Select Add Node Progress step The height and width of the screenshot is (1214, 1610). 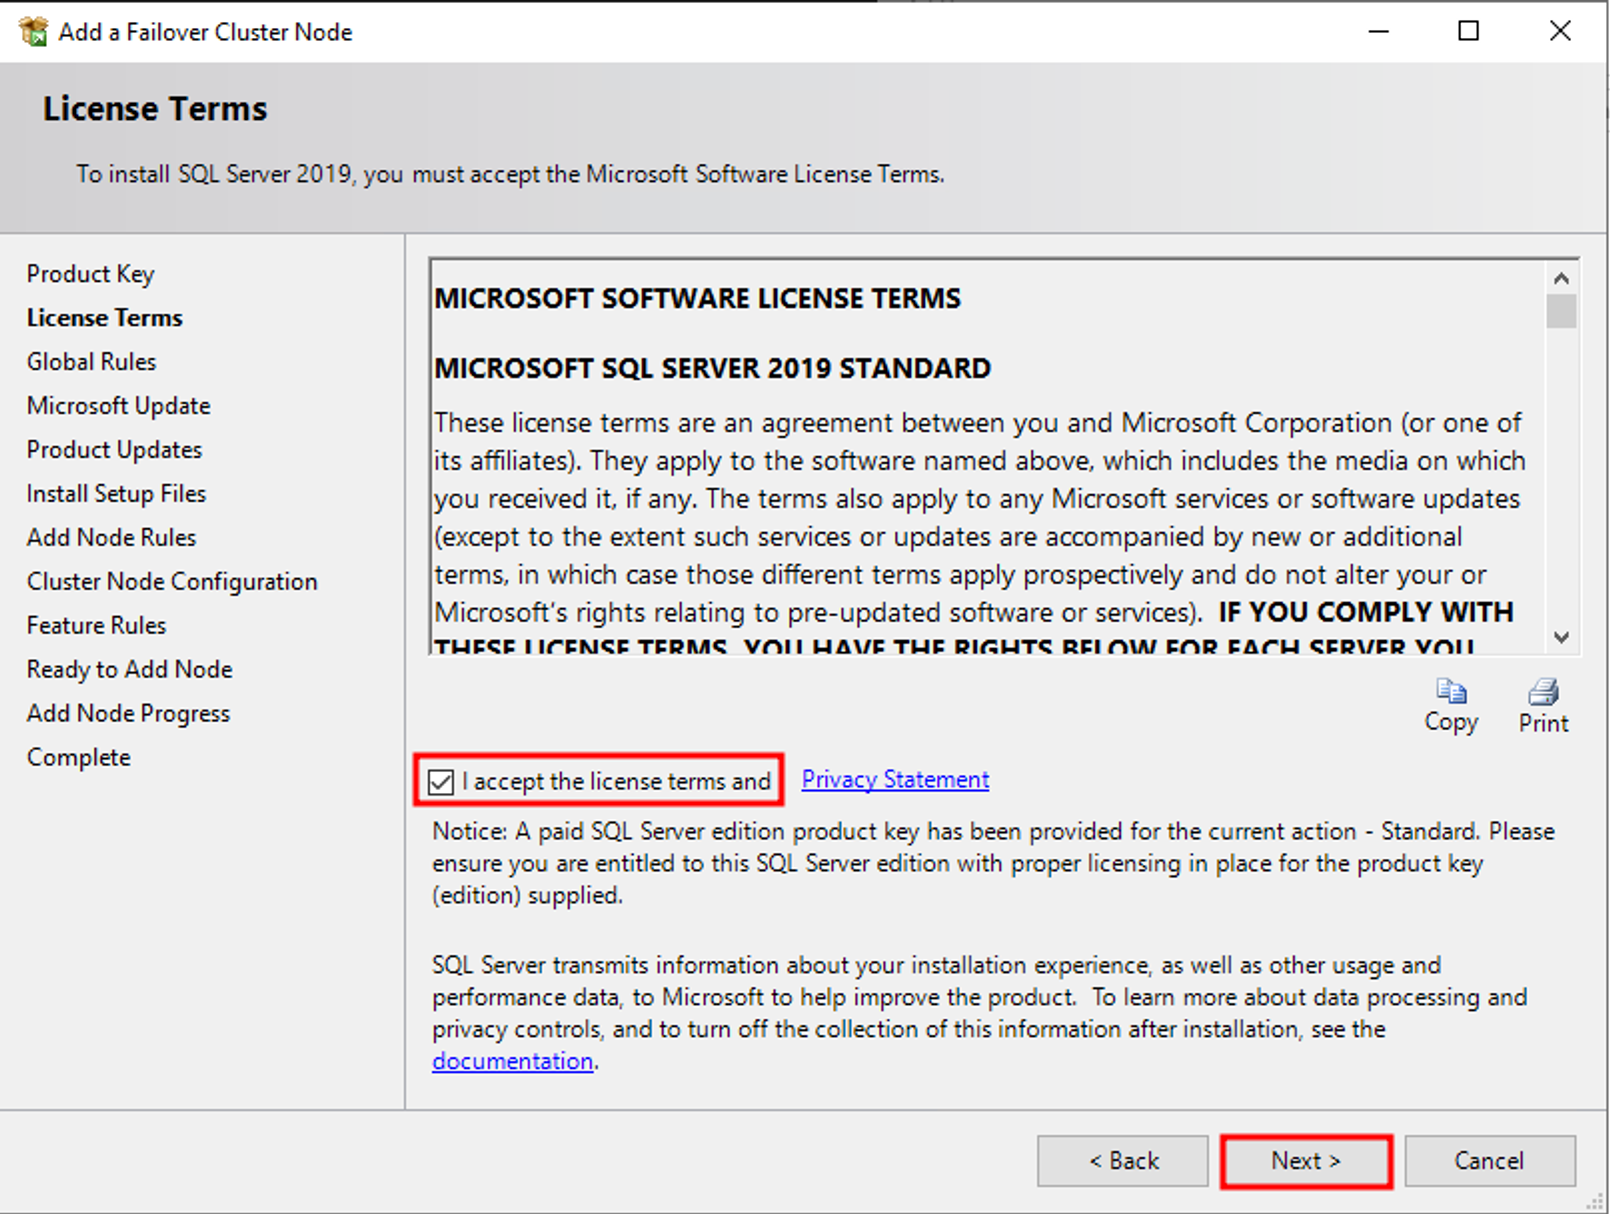pyautogui.click(x=128, y=714)
